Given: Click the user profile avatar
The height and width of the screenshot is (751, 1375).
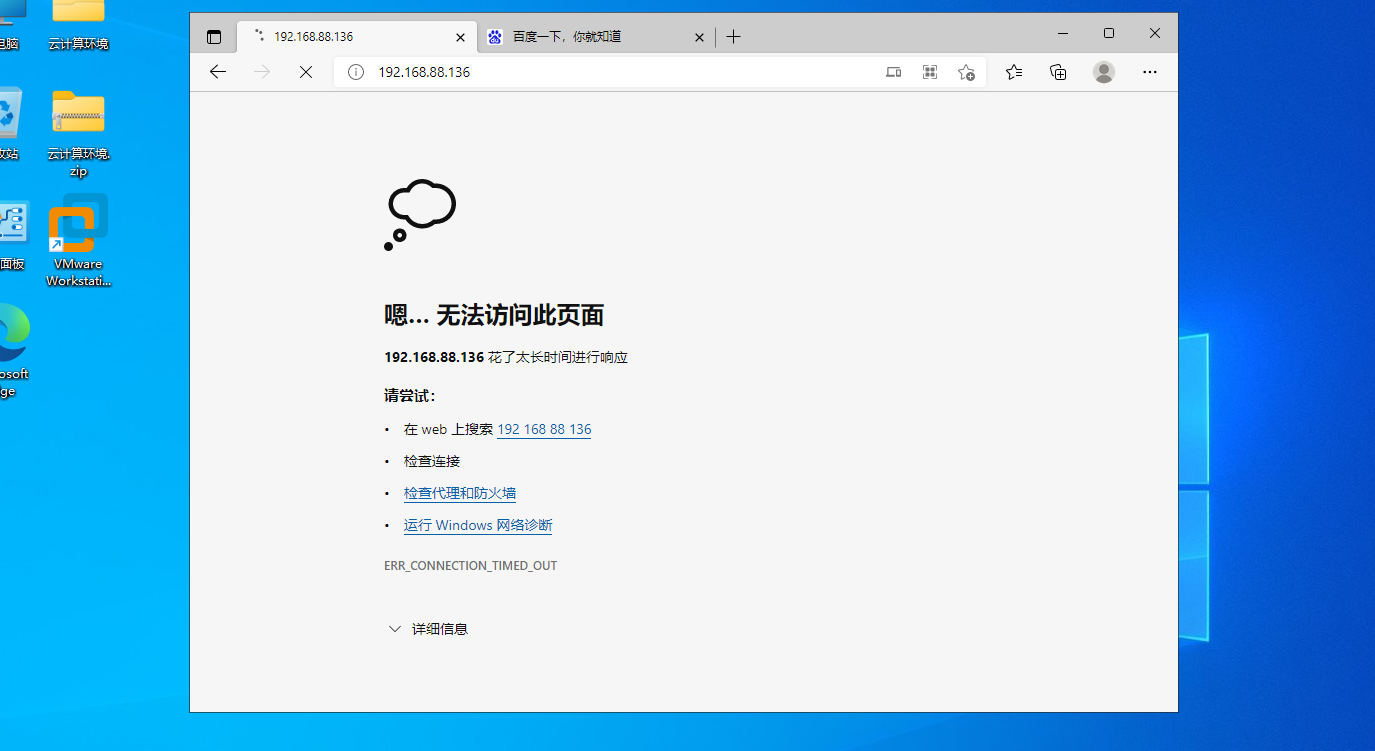Looking at the screenshot, I should (x=1104, y=72).
